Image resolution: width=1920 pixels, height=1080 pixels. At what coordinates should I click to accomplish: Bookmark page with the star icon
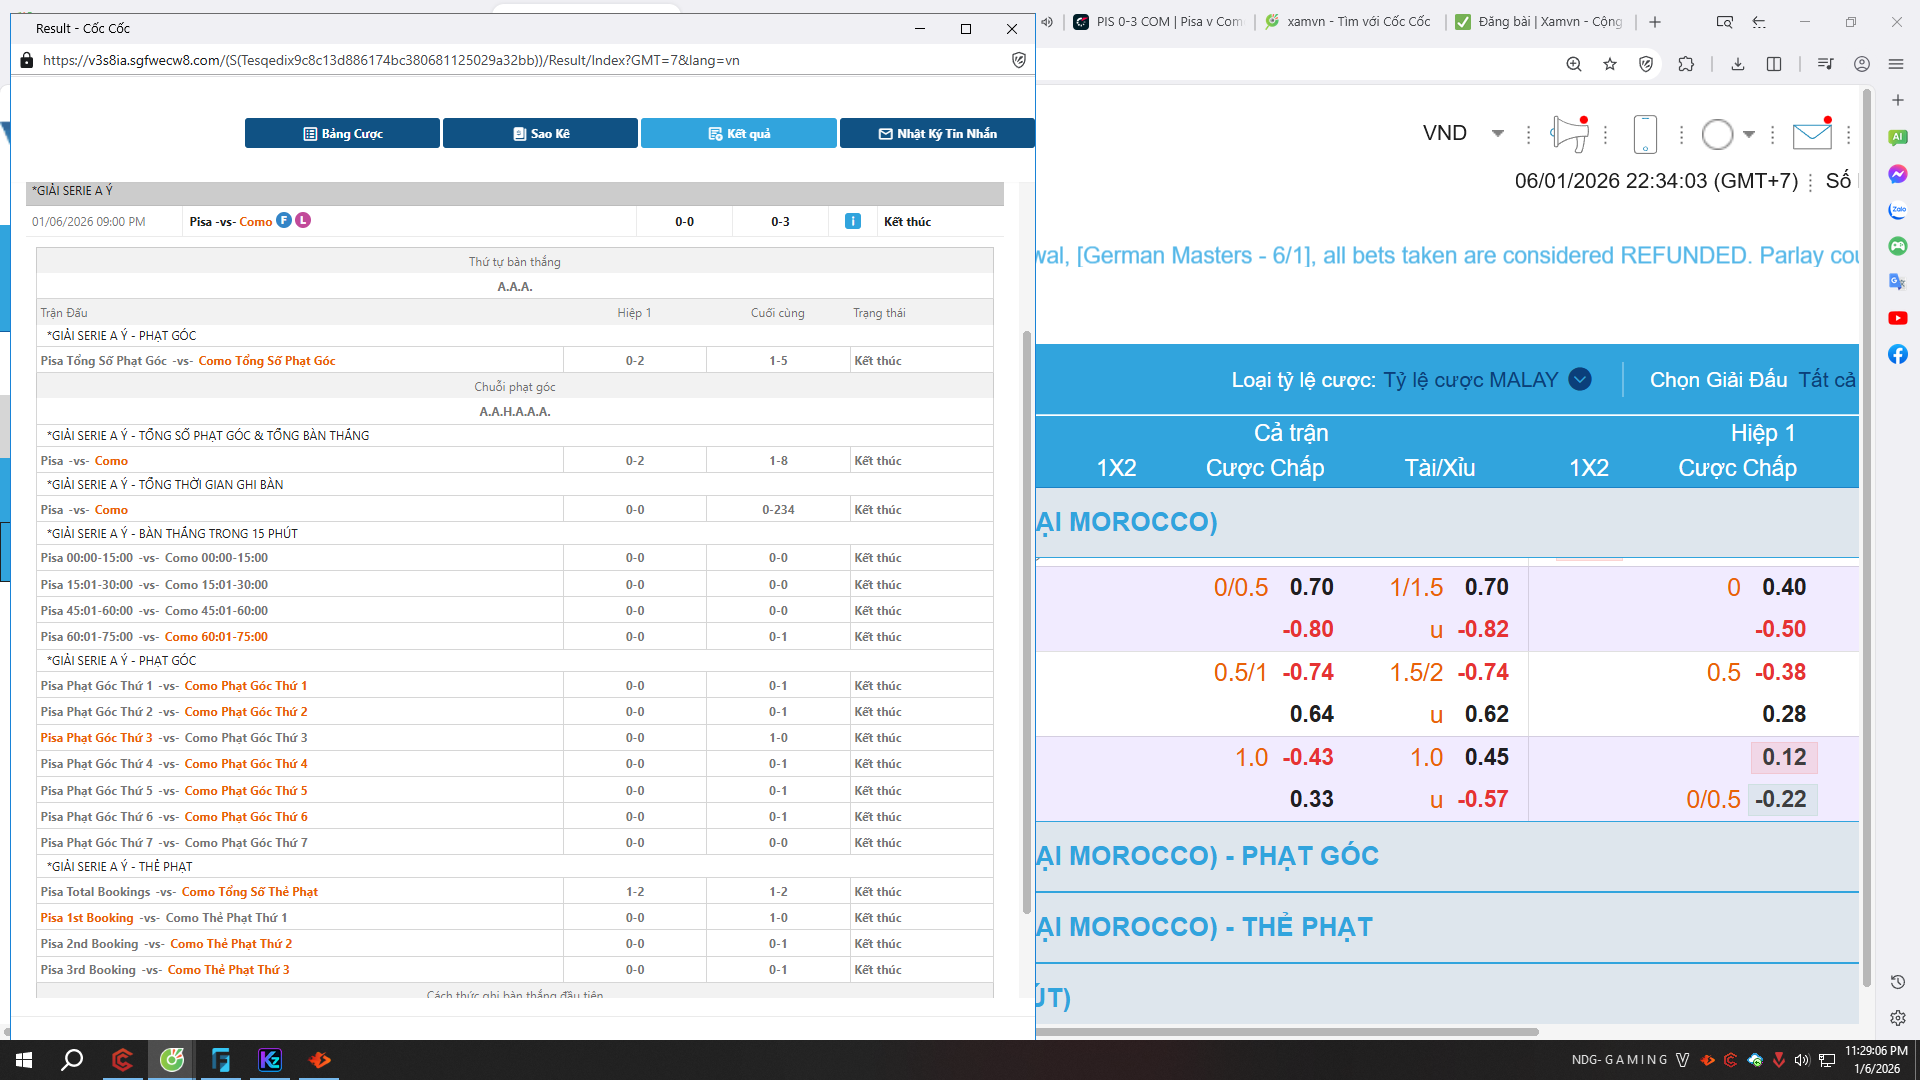(1610, 64)
